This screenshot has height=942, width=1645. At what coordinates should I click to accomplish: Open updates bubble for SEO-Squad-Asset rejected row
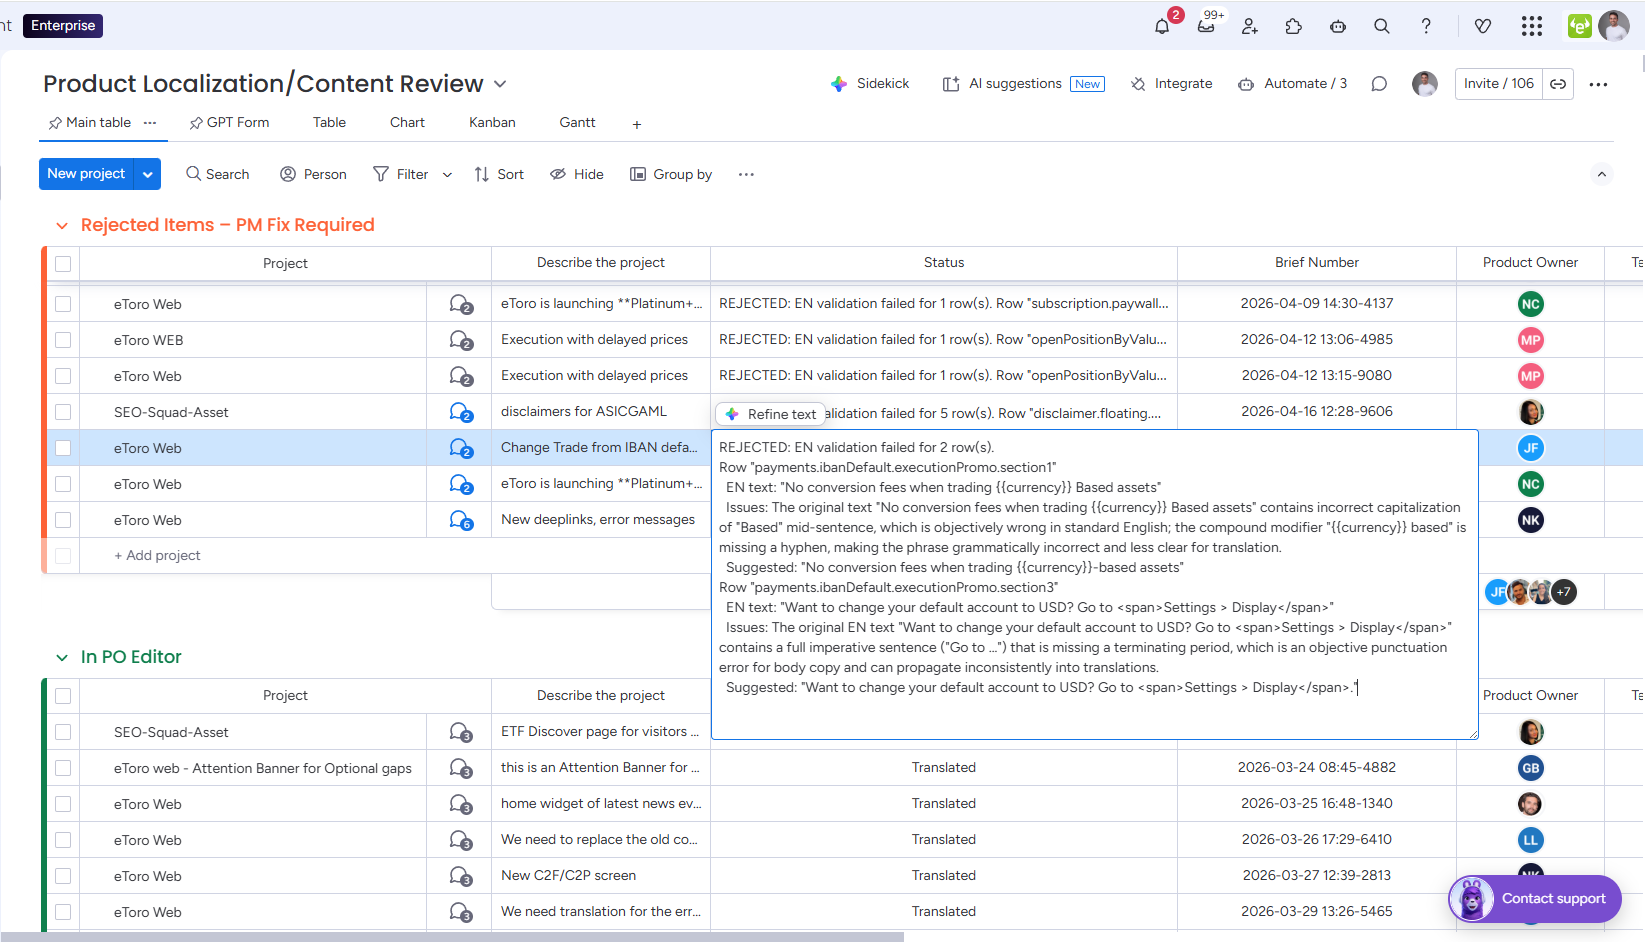coord(460,412)
